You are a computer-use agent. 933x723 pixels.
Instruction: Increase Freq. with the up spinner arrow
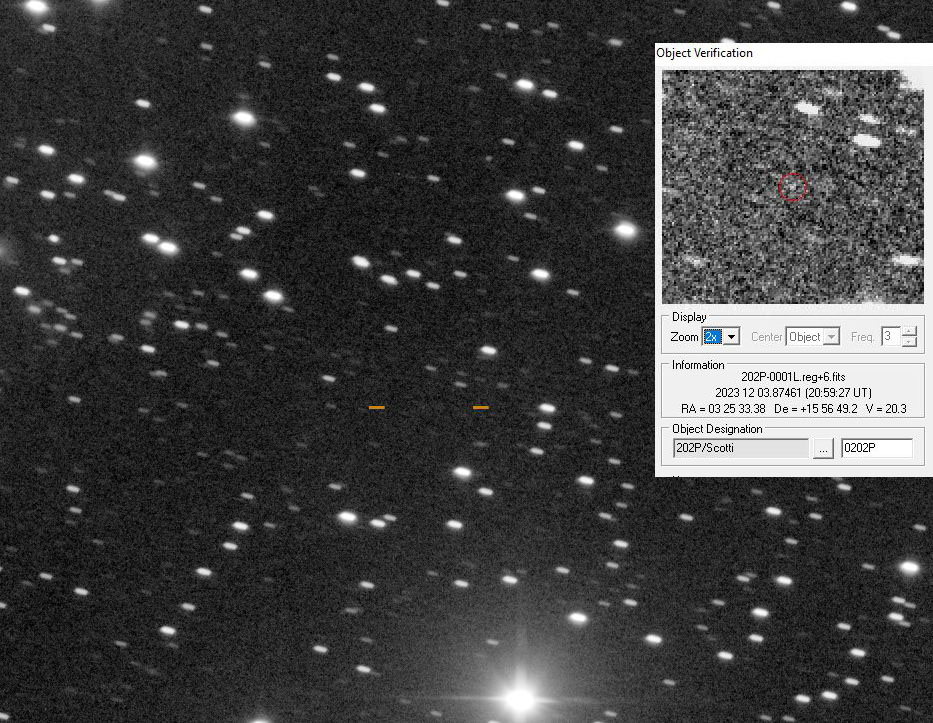(x=909, y=332)
